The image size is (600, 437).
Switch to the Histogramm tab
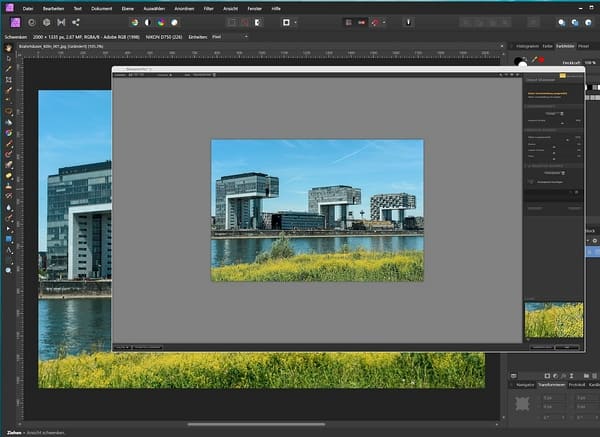pyautogui.click(x=528, y=46)
